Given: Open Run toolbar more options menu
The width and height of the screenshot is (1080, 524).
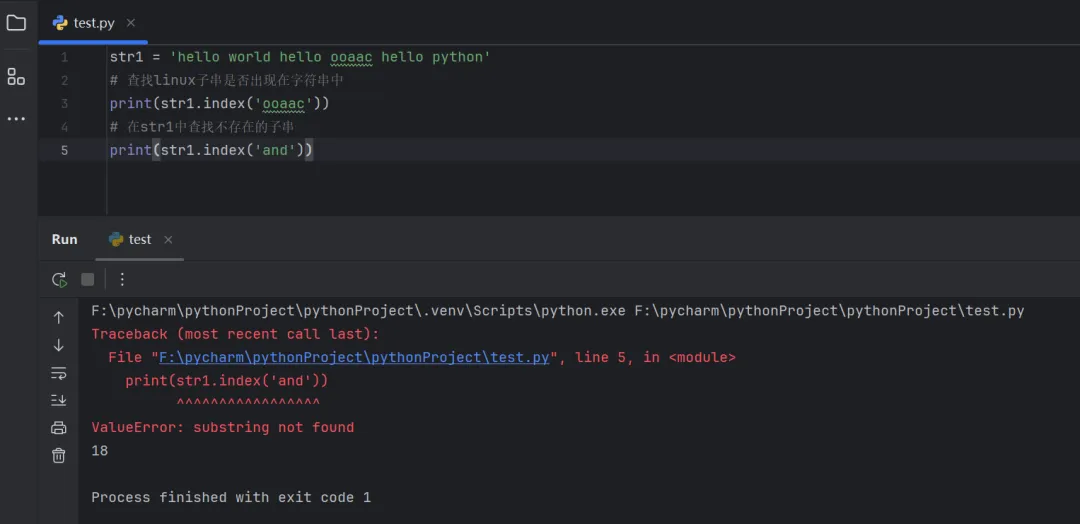Looking at the screenshot, I should point(122,279).
